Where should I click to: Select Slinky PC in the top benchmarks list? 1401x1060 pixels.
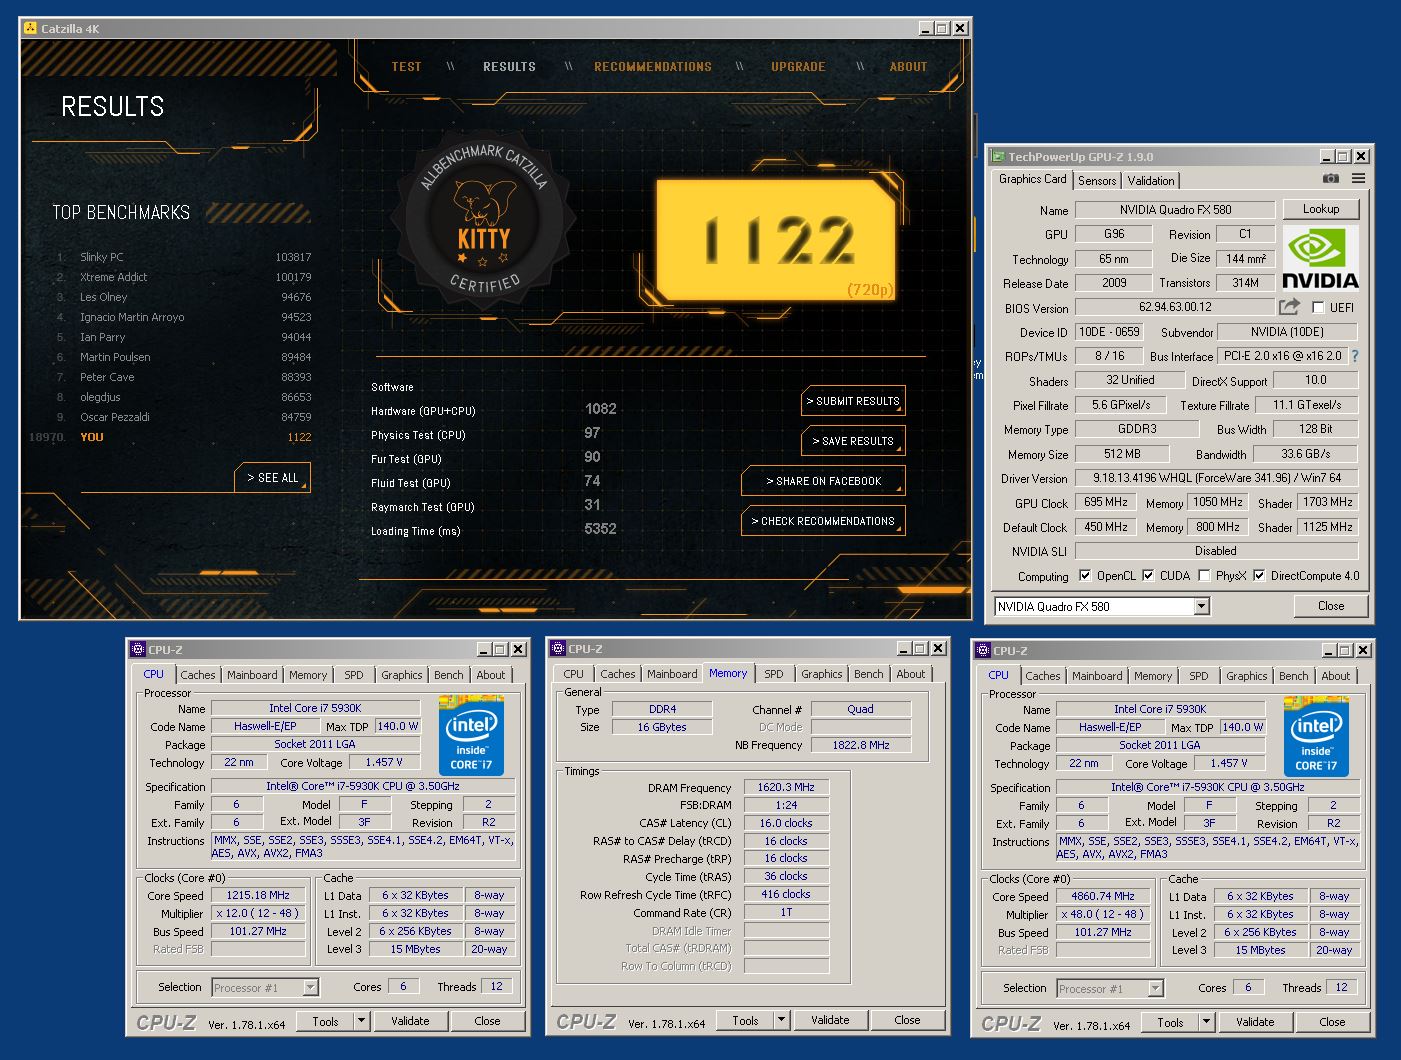tap(184, 257)
